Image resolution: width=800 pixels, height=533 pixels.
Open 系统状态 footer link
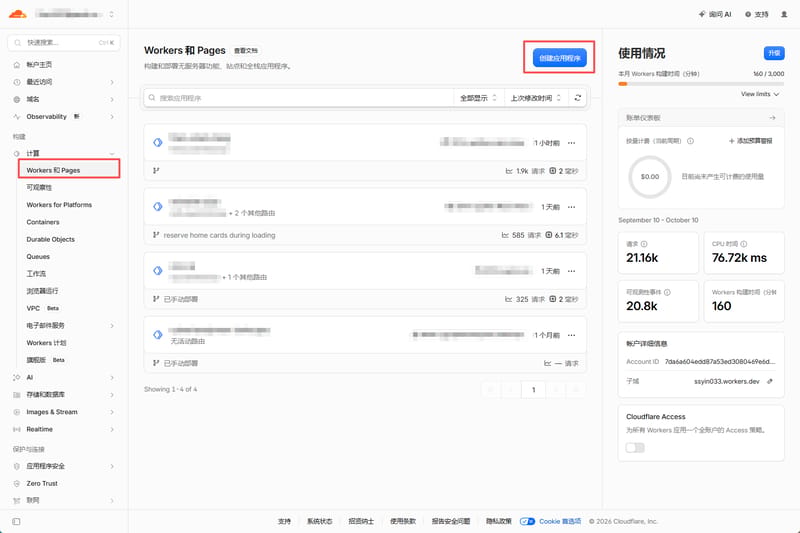pyautogui.click(x=319, y=521)
